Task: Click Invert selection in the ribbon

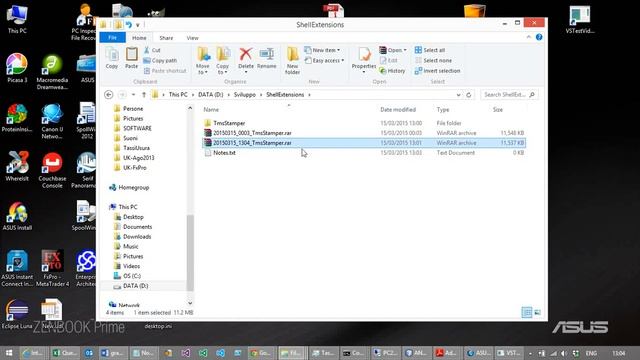Action: [437, 71]
